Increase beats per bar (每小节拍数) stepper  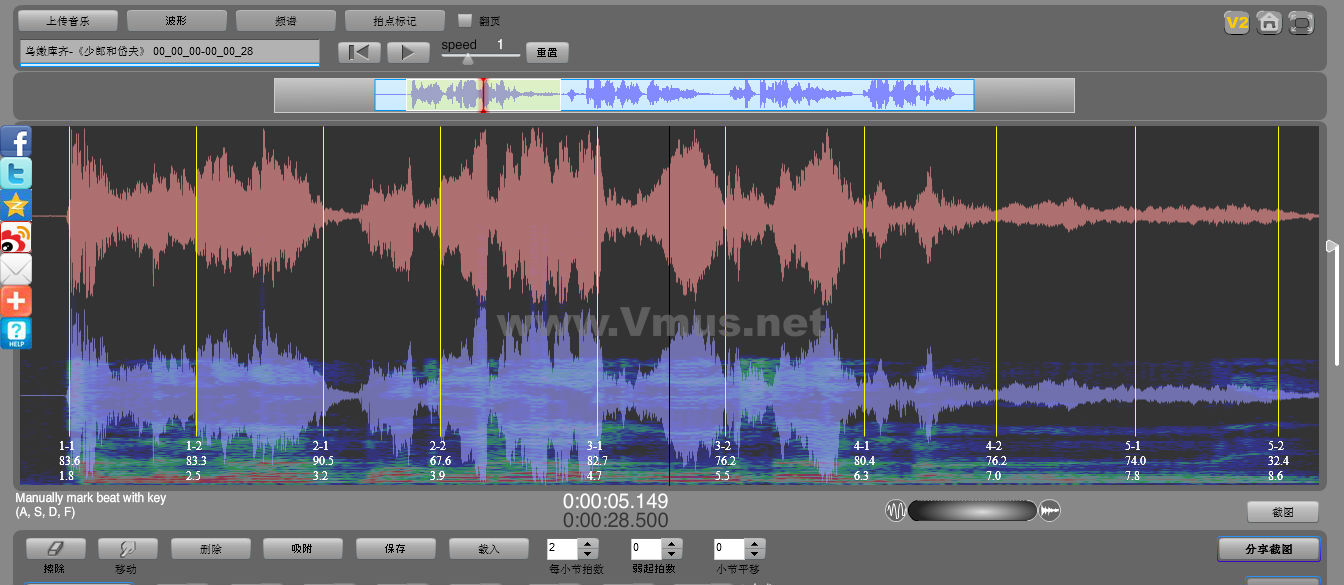point(588,543)
